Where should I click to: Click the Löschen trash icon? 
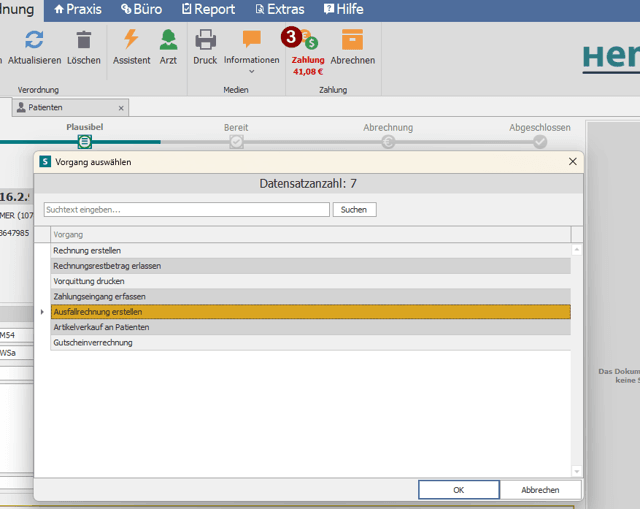click(x=84, y=40)
